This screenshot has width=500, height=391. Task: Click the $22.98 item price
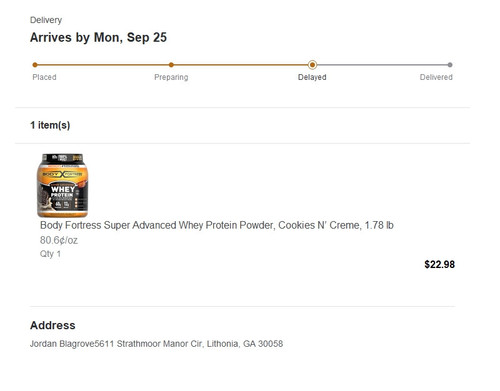[x=439, y=264]
